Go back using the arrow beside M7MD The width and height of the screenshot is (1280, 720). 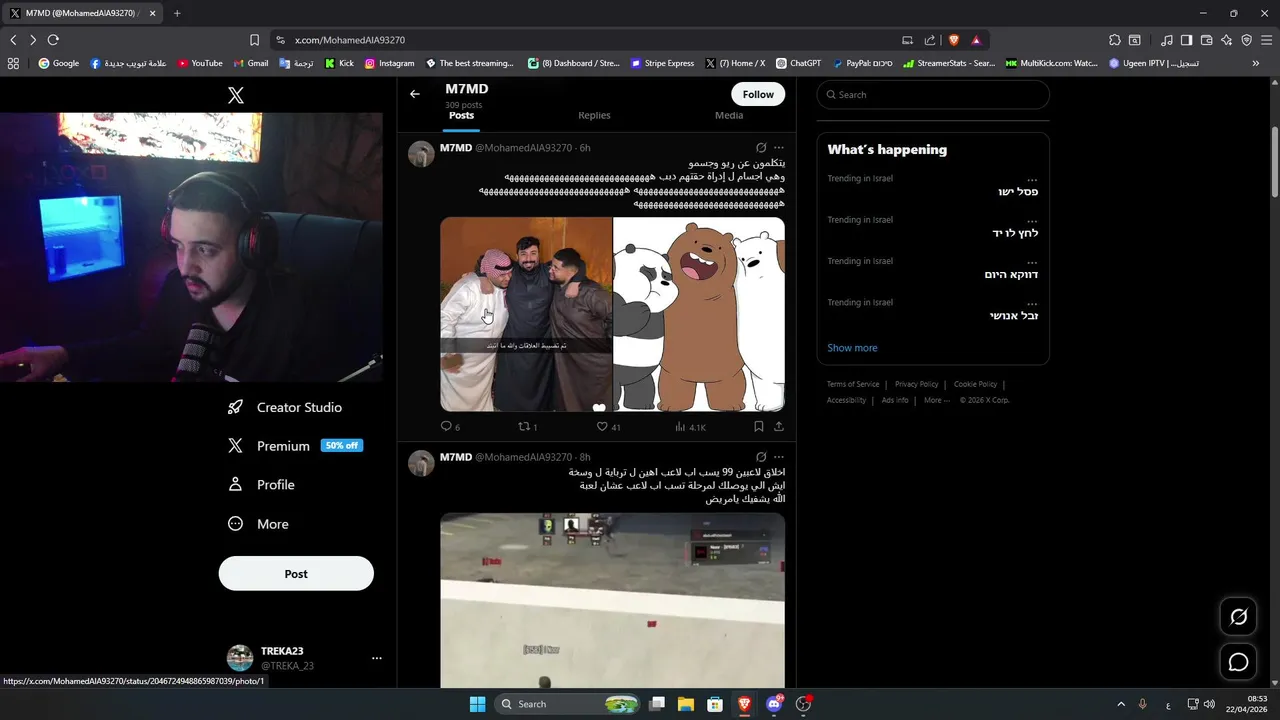tap(415, 94)
